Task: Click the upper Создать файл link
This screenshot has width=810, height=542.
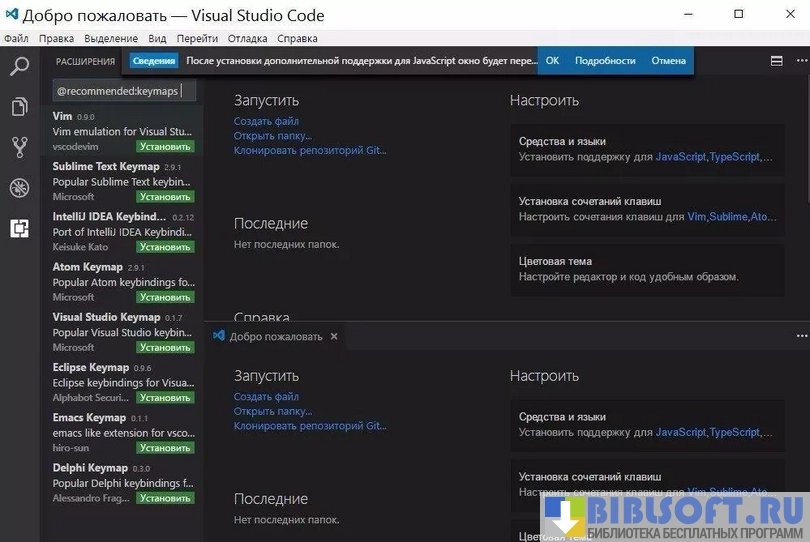Action: point(266,121)
